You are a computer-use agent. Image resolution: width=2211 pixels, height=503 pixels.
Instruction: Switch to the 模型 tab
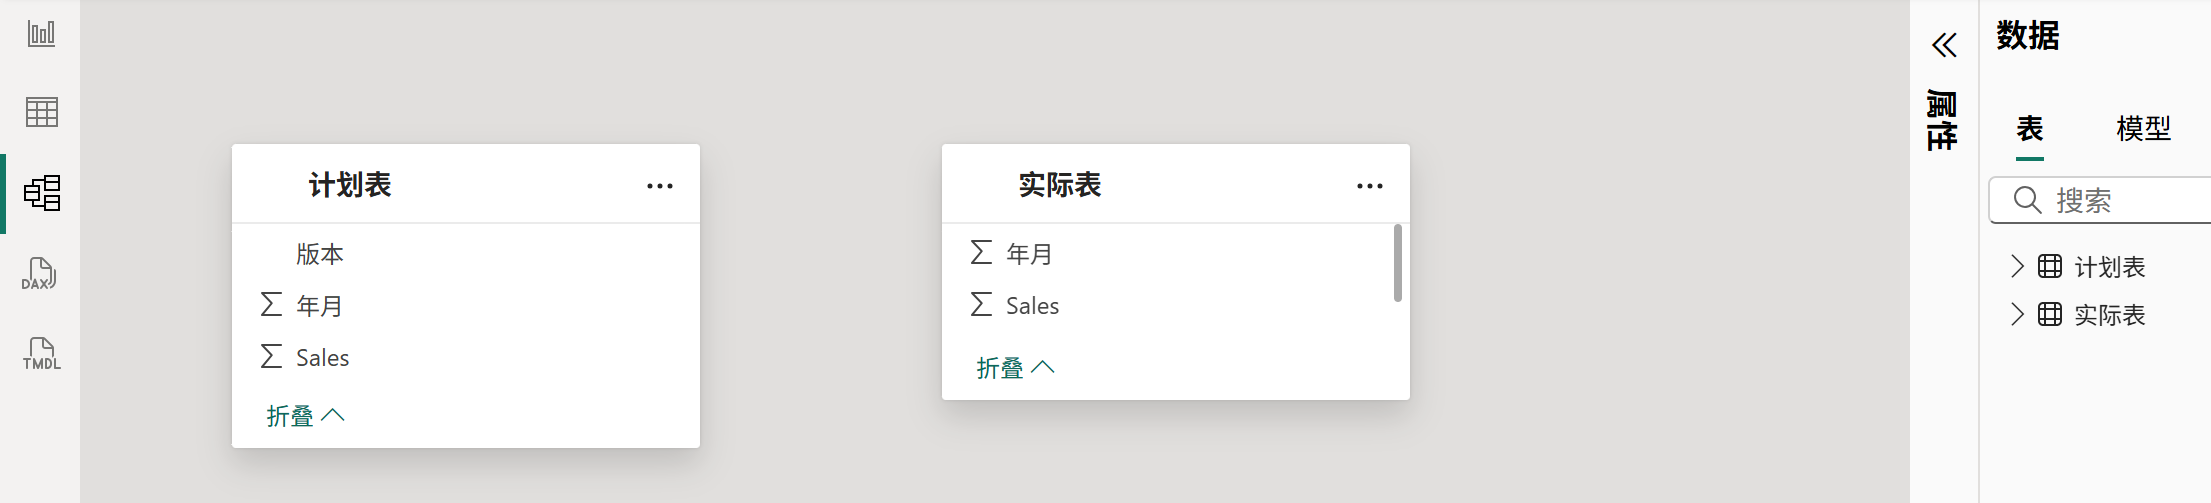pyautogui.click(x=2144, y=129)
